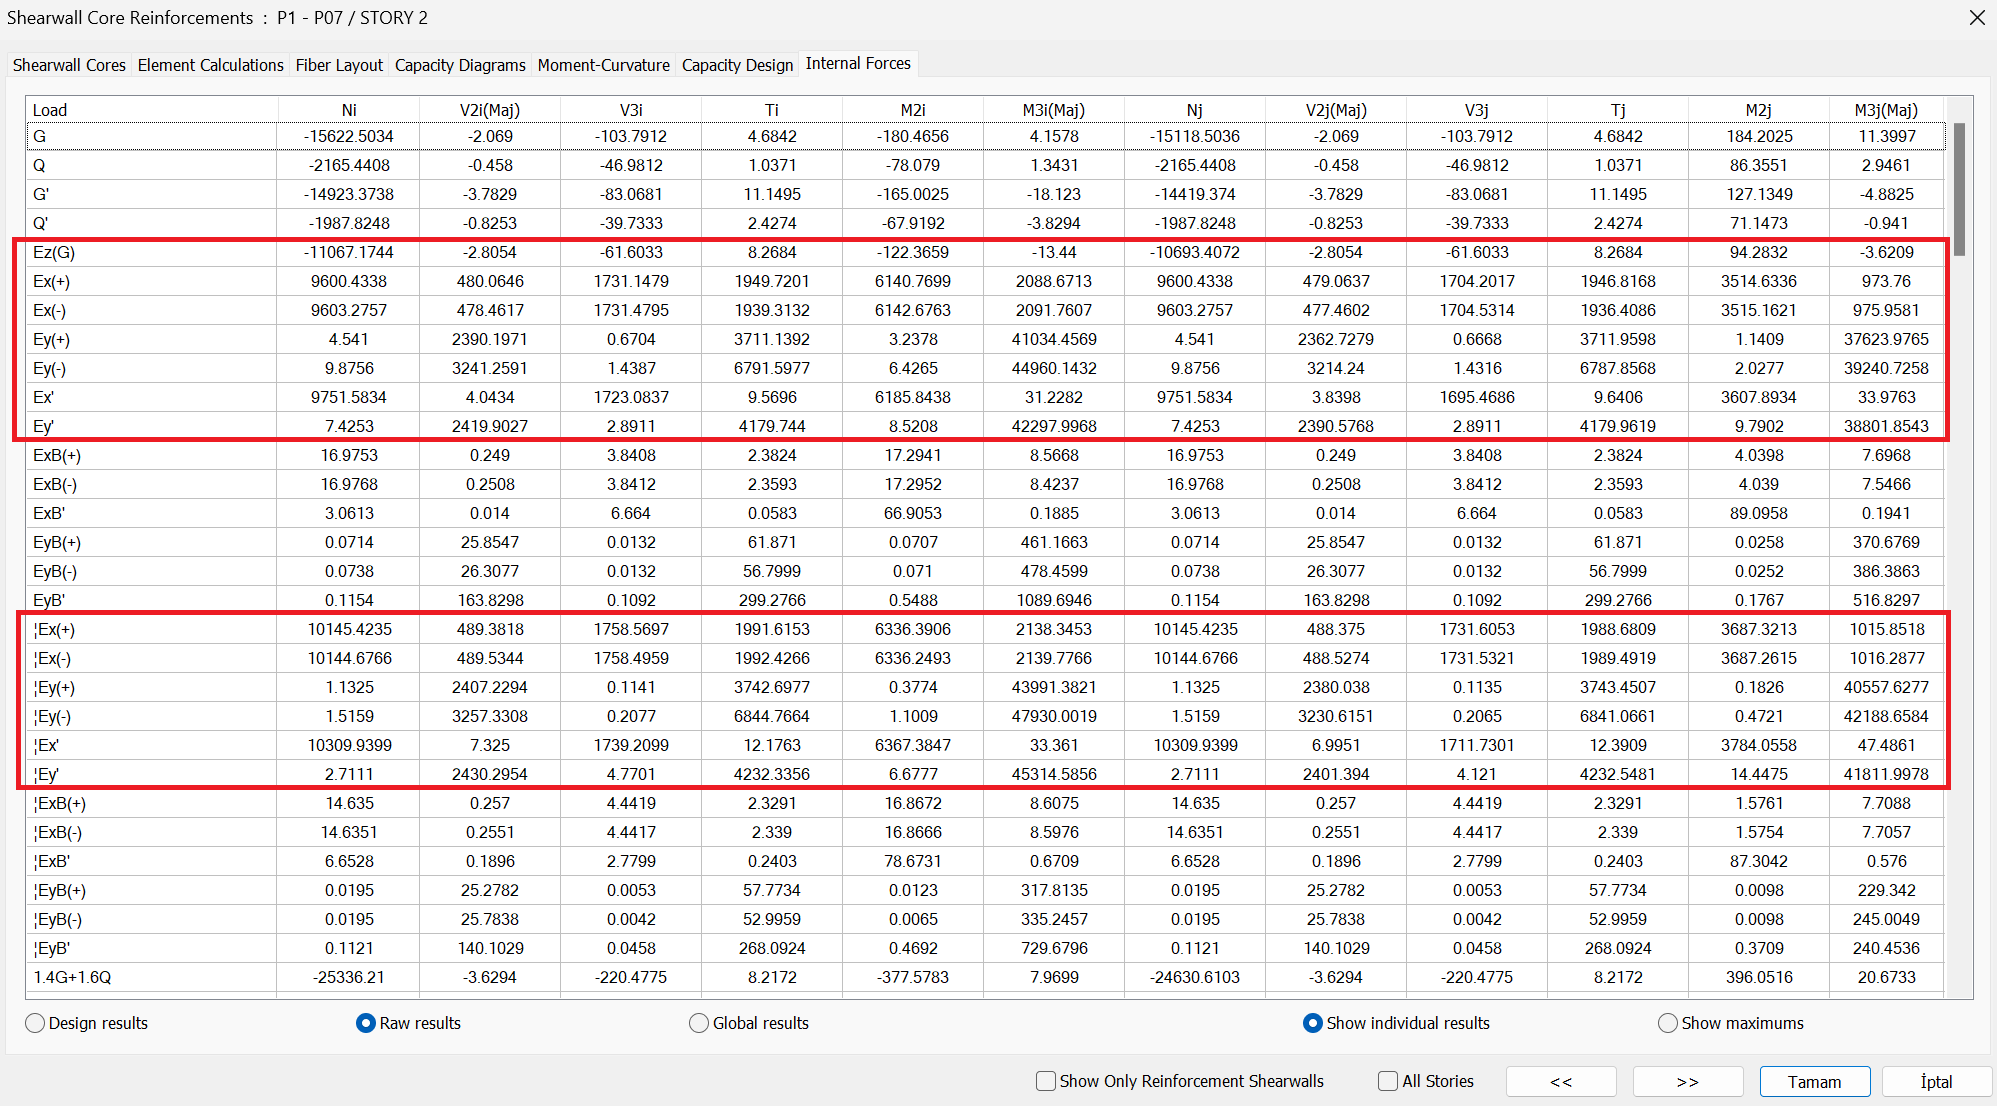Switch to the Shearwall Cores tab
The height and width of the screenshot is (1106, 1997).
(69, 65)
